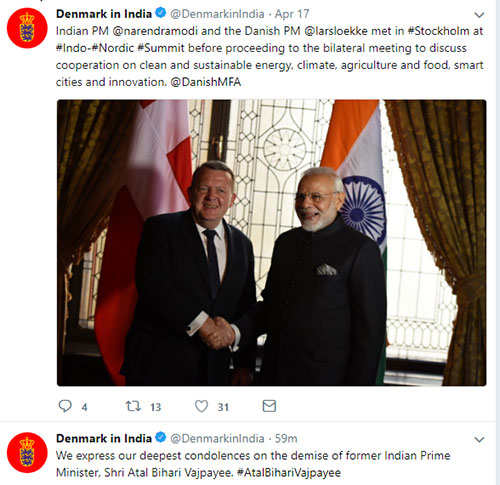The width and height of the screenshot is (500, 485).
Task: Open the #Nordic hashtag
Action: click(113, 48)
